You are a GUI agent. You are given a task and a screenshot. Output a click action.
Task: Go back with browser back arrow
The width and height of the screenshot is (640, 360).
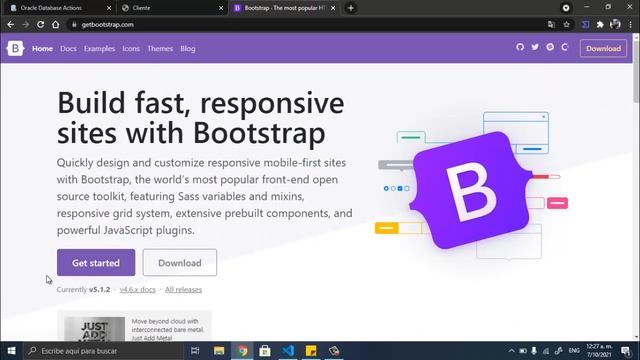coord(11,24)
